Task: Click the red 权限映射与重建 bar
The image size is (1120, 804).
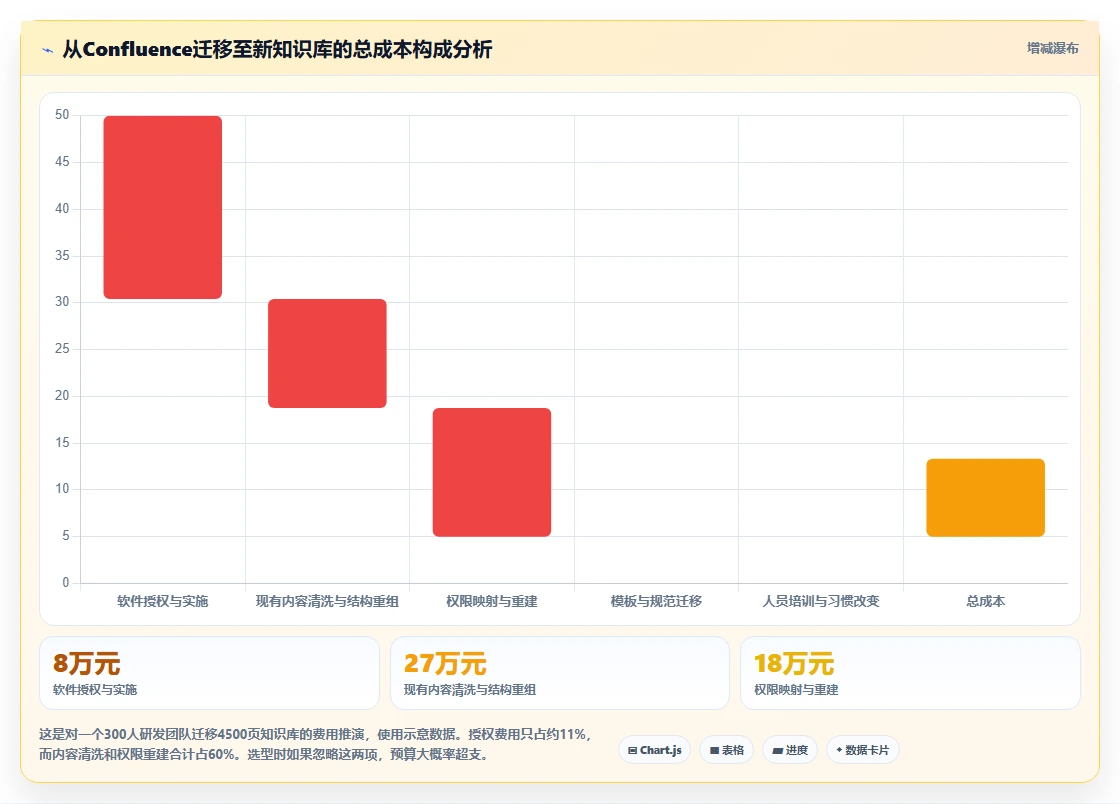Action: point(492,472)
